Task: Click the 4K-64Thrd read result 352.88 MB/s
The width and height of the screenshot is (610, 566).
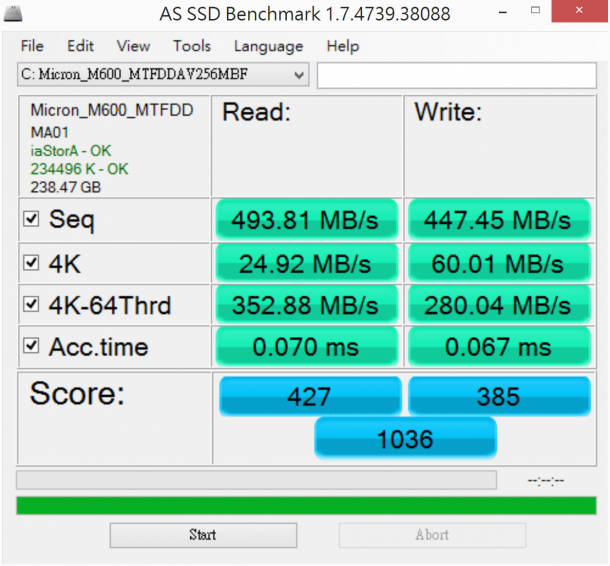Action: 307,305
